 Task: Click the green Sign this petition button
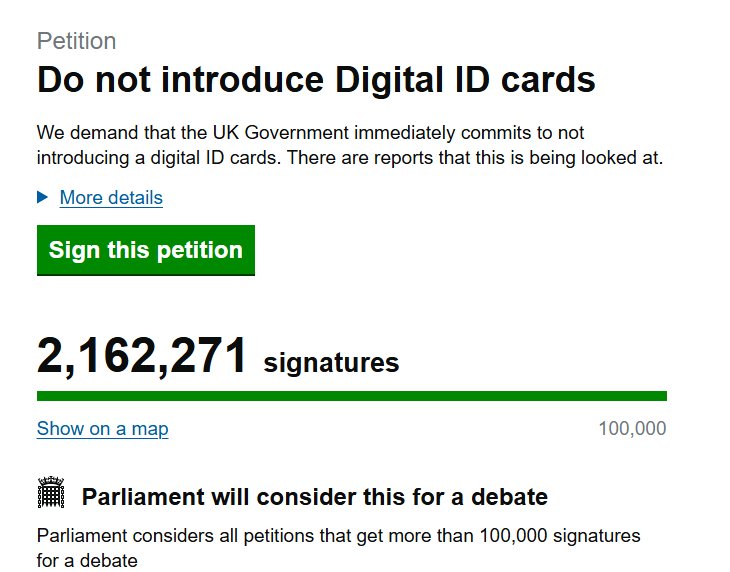(x=146, y=250)
